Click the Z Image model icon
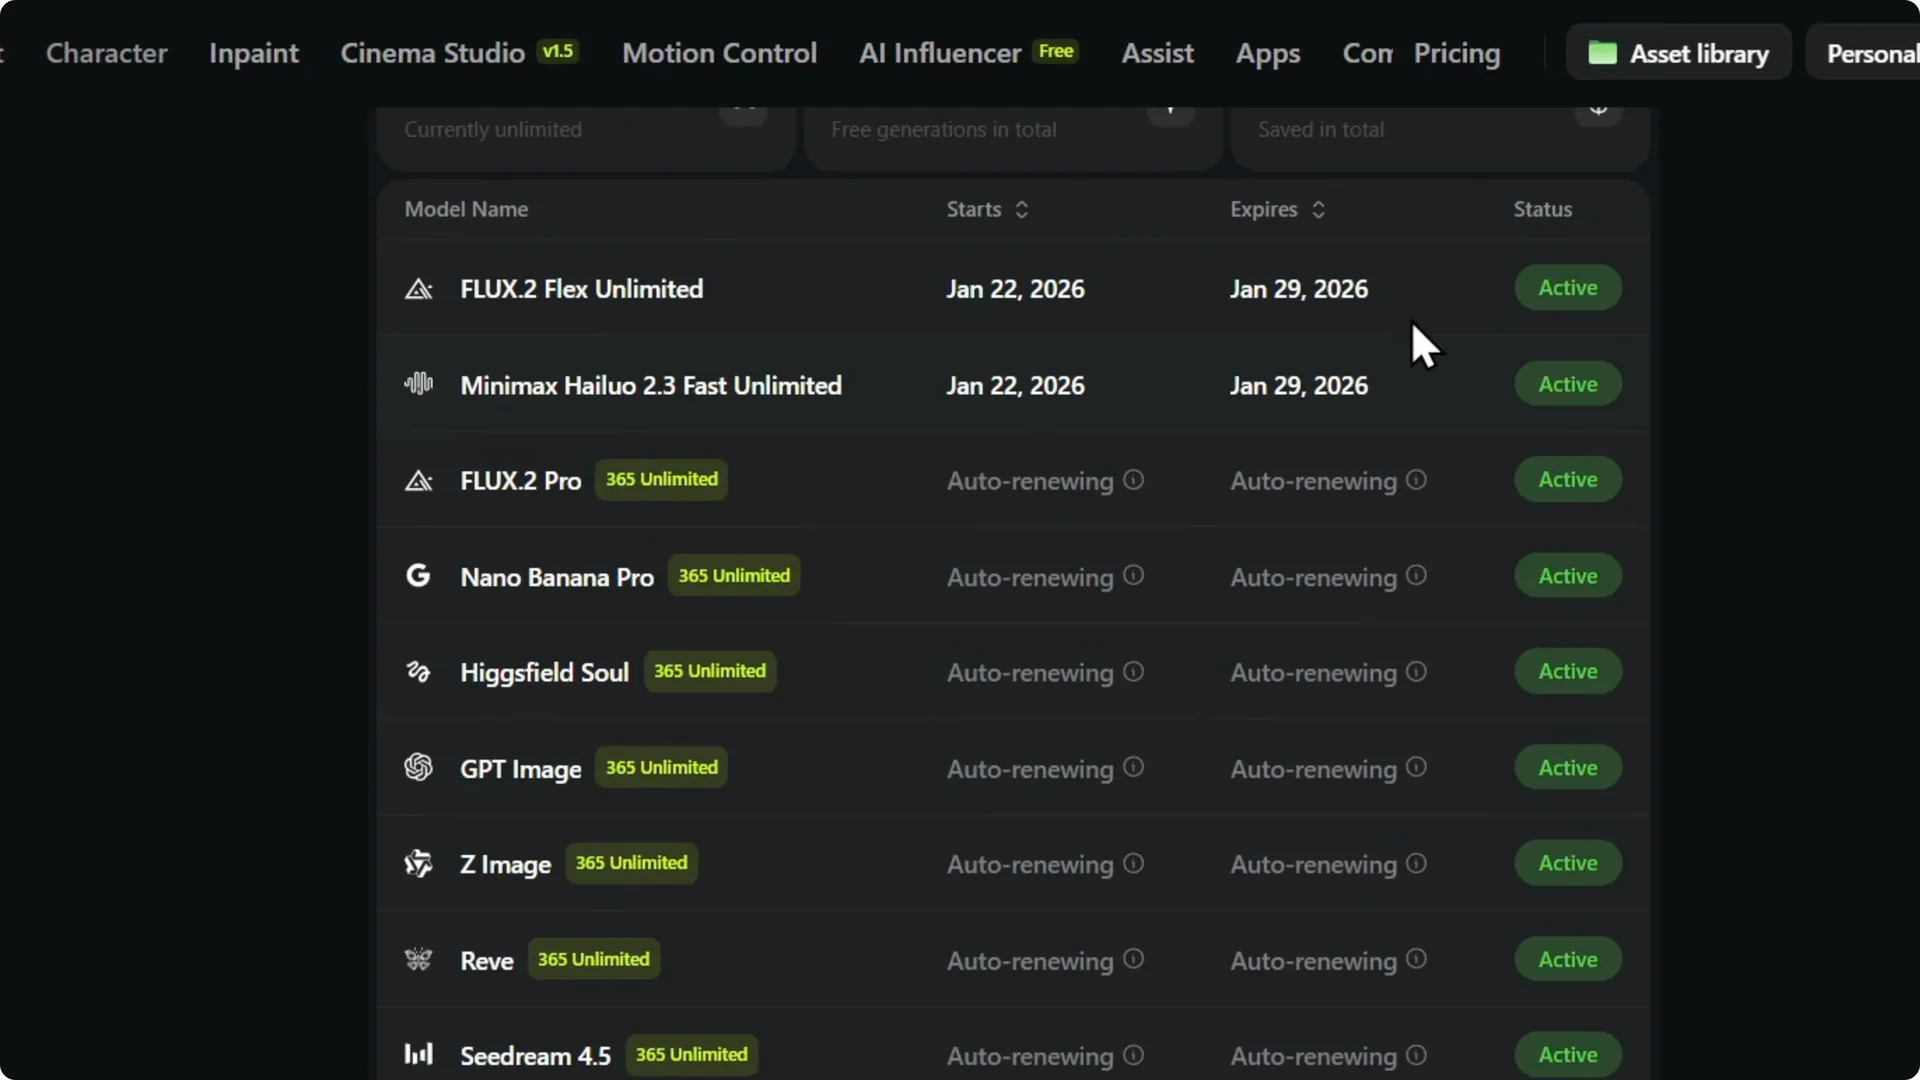 pyautogui.click(x=418, y=864)
